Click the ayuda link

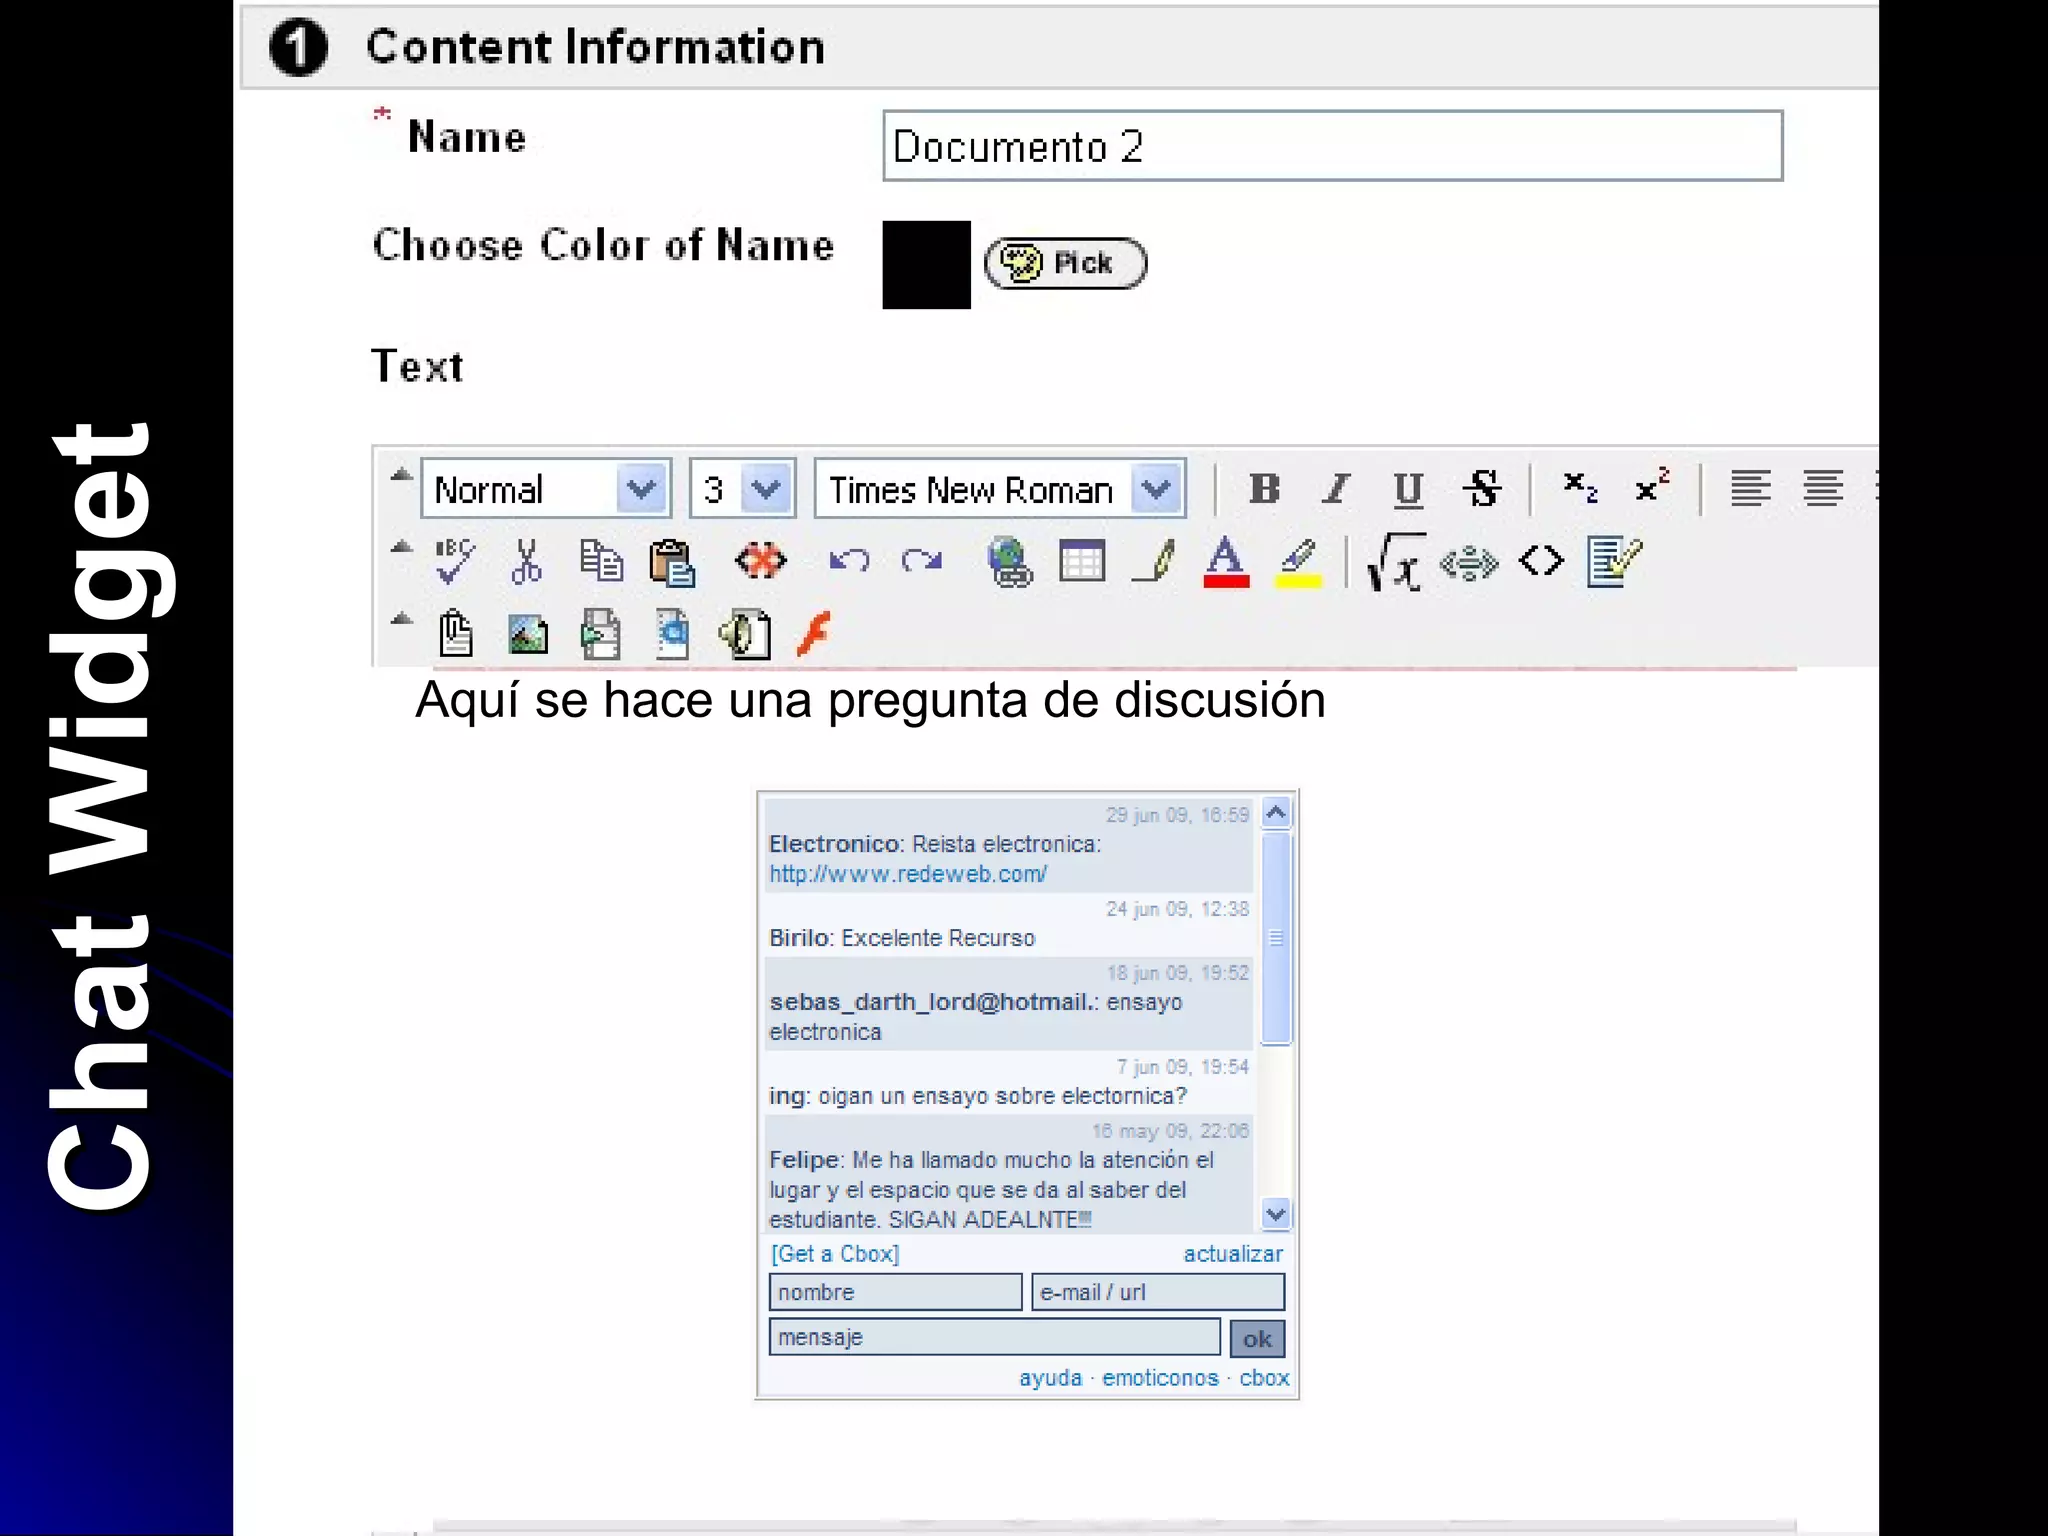tap(1050, 1378)
